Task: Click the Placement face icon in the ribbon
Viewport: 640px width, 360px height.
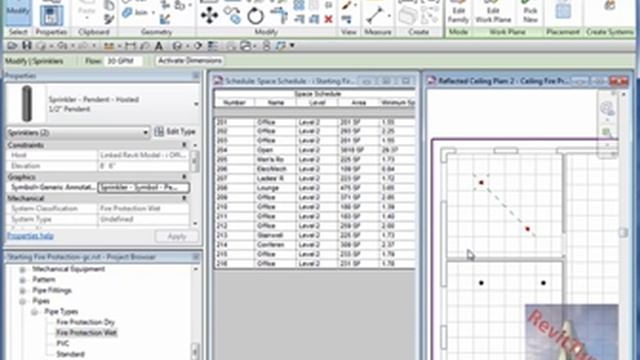Action: tap(563, 11)
